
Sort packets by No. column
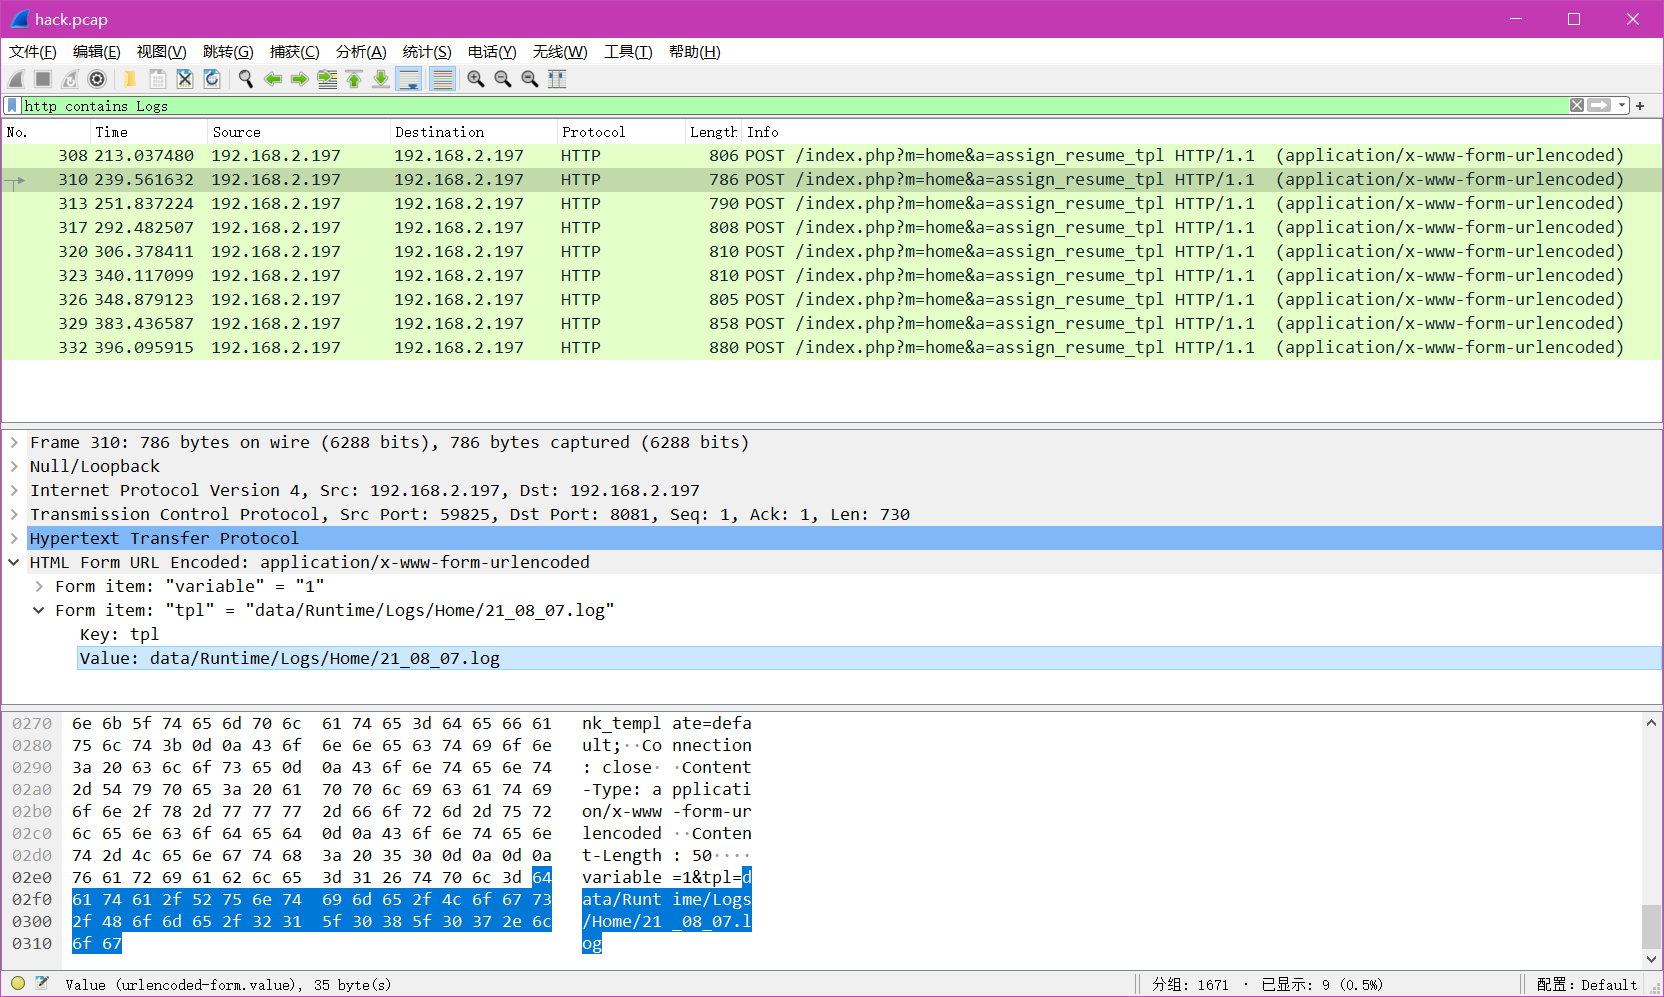point(46,132)
